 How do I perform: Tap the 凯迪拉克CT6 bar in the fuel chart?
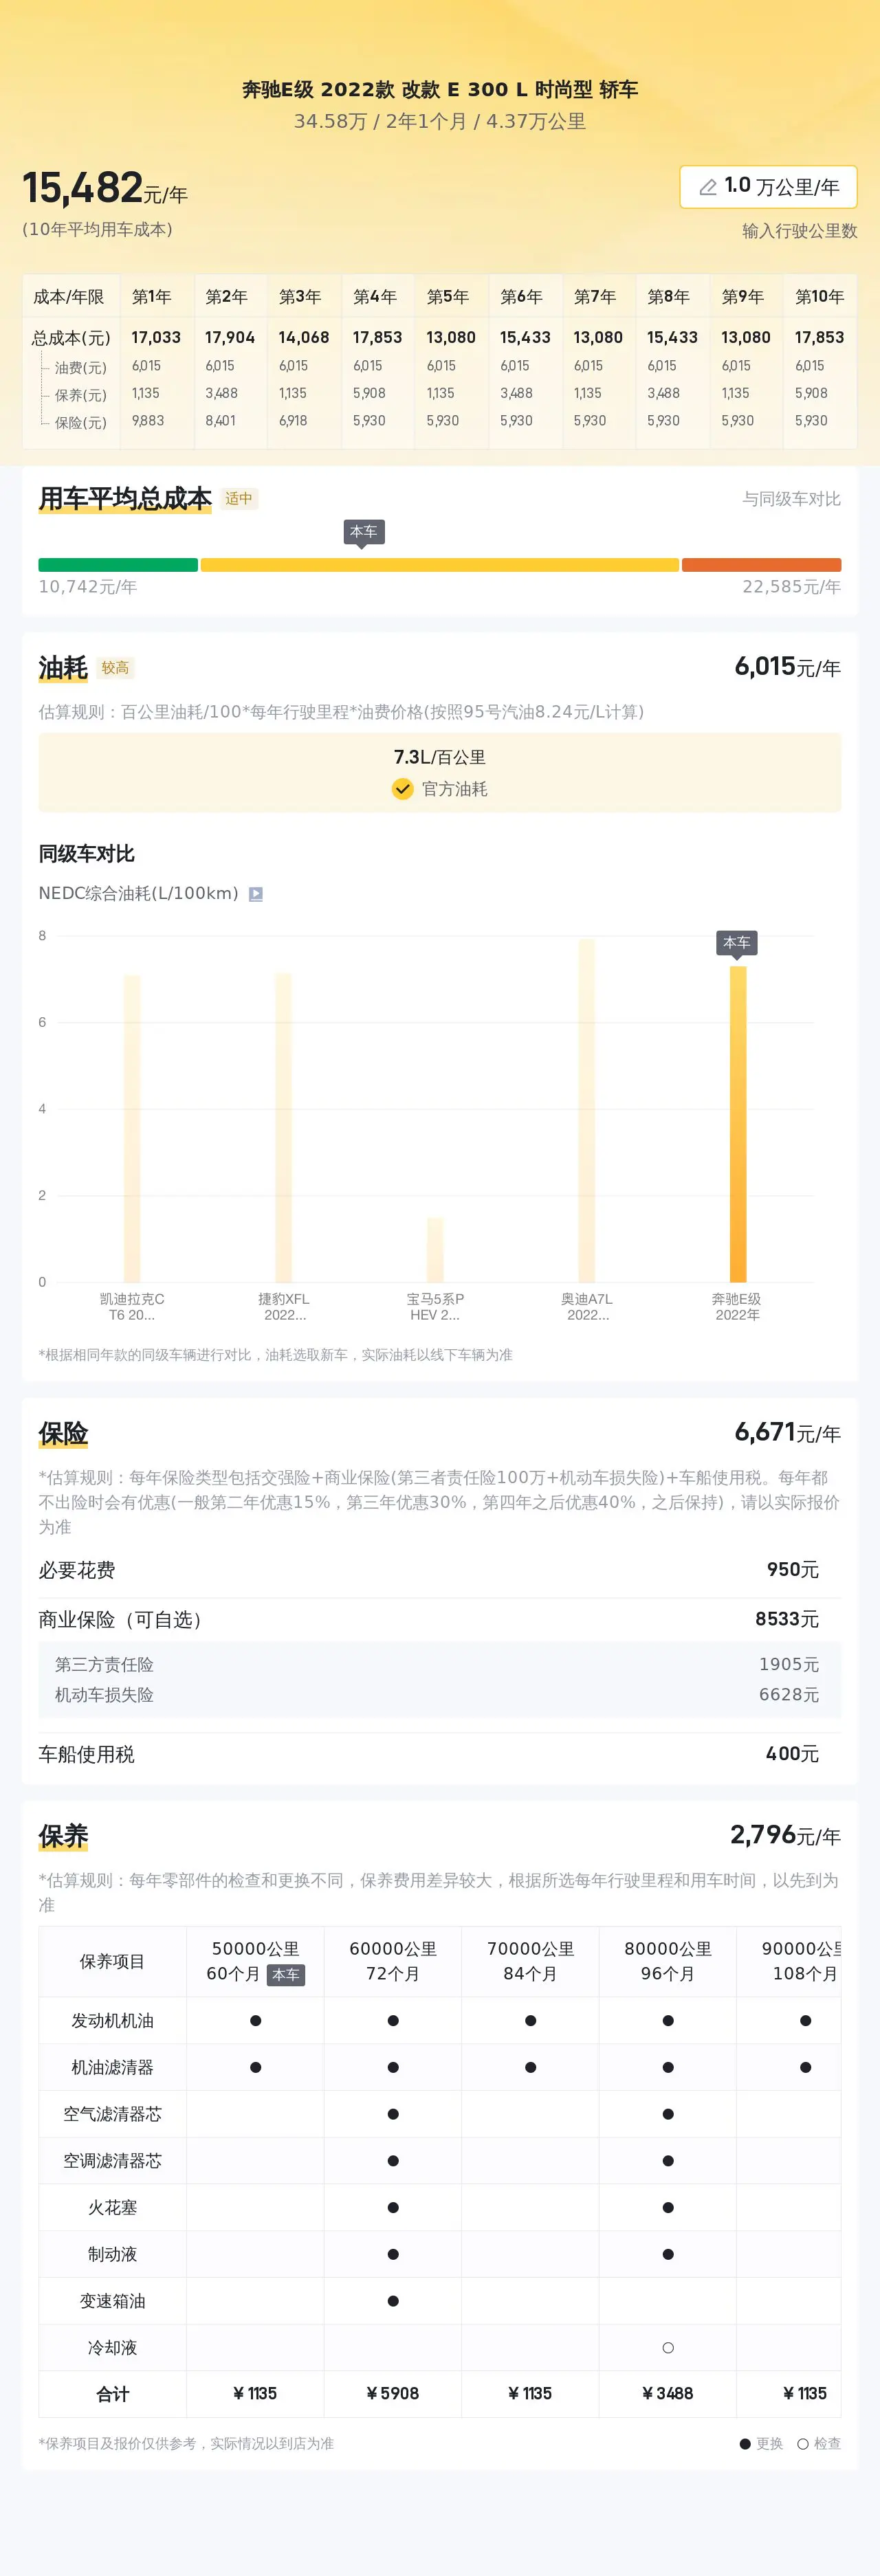click(132, 1128)
